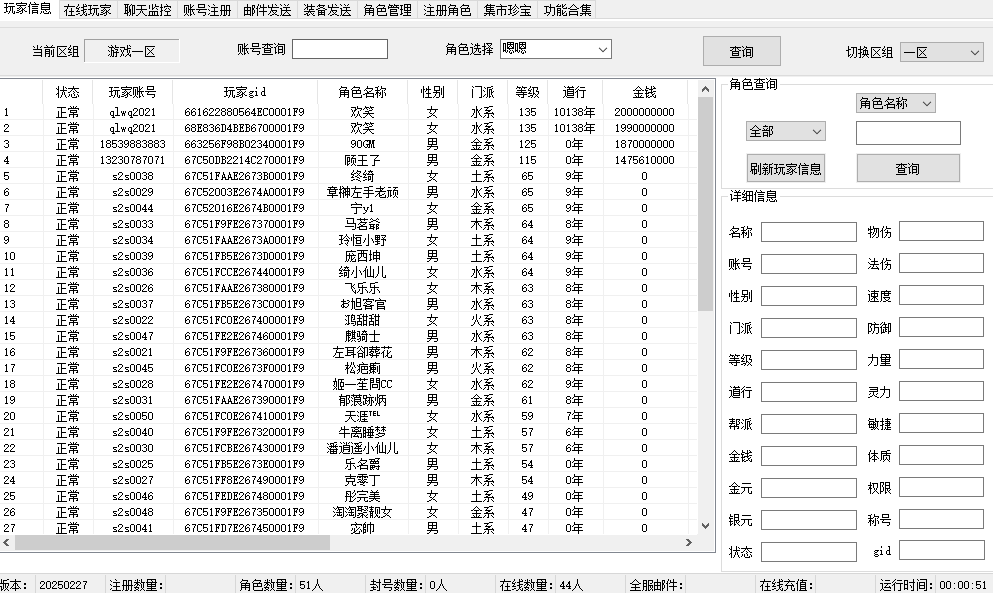The height and width of the screenshot is (593, 993).
Task: Go to the 邮件发送 tab
Action: coord(267,11)
